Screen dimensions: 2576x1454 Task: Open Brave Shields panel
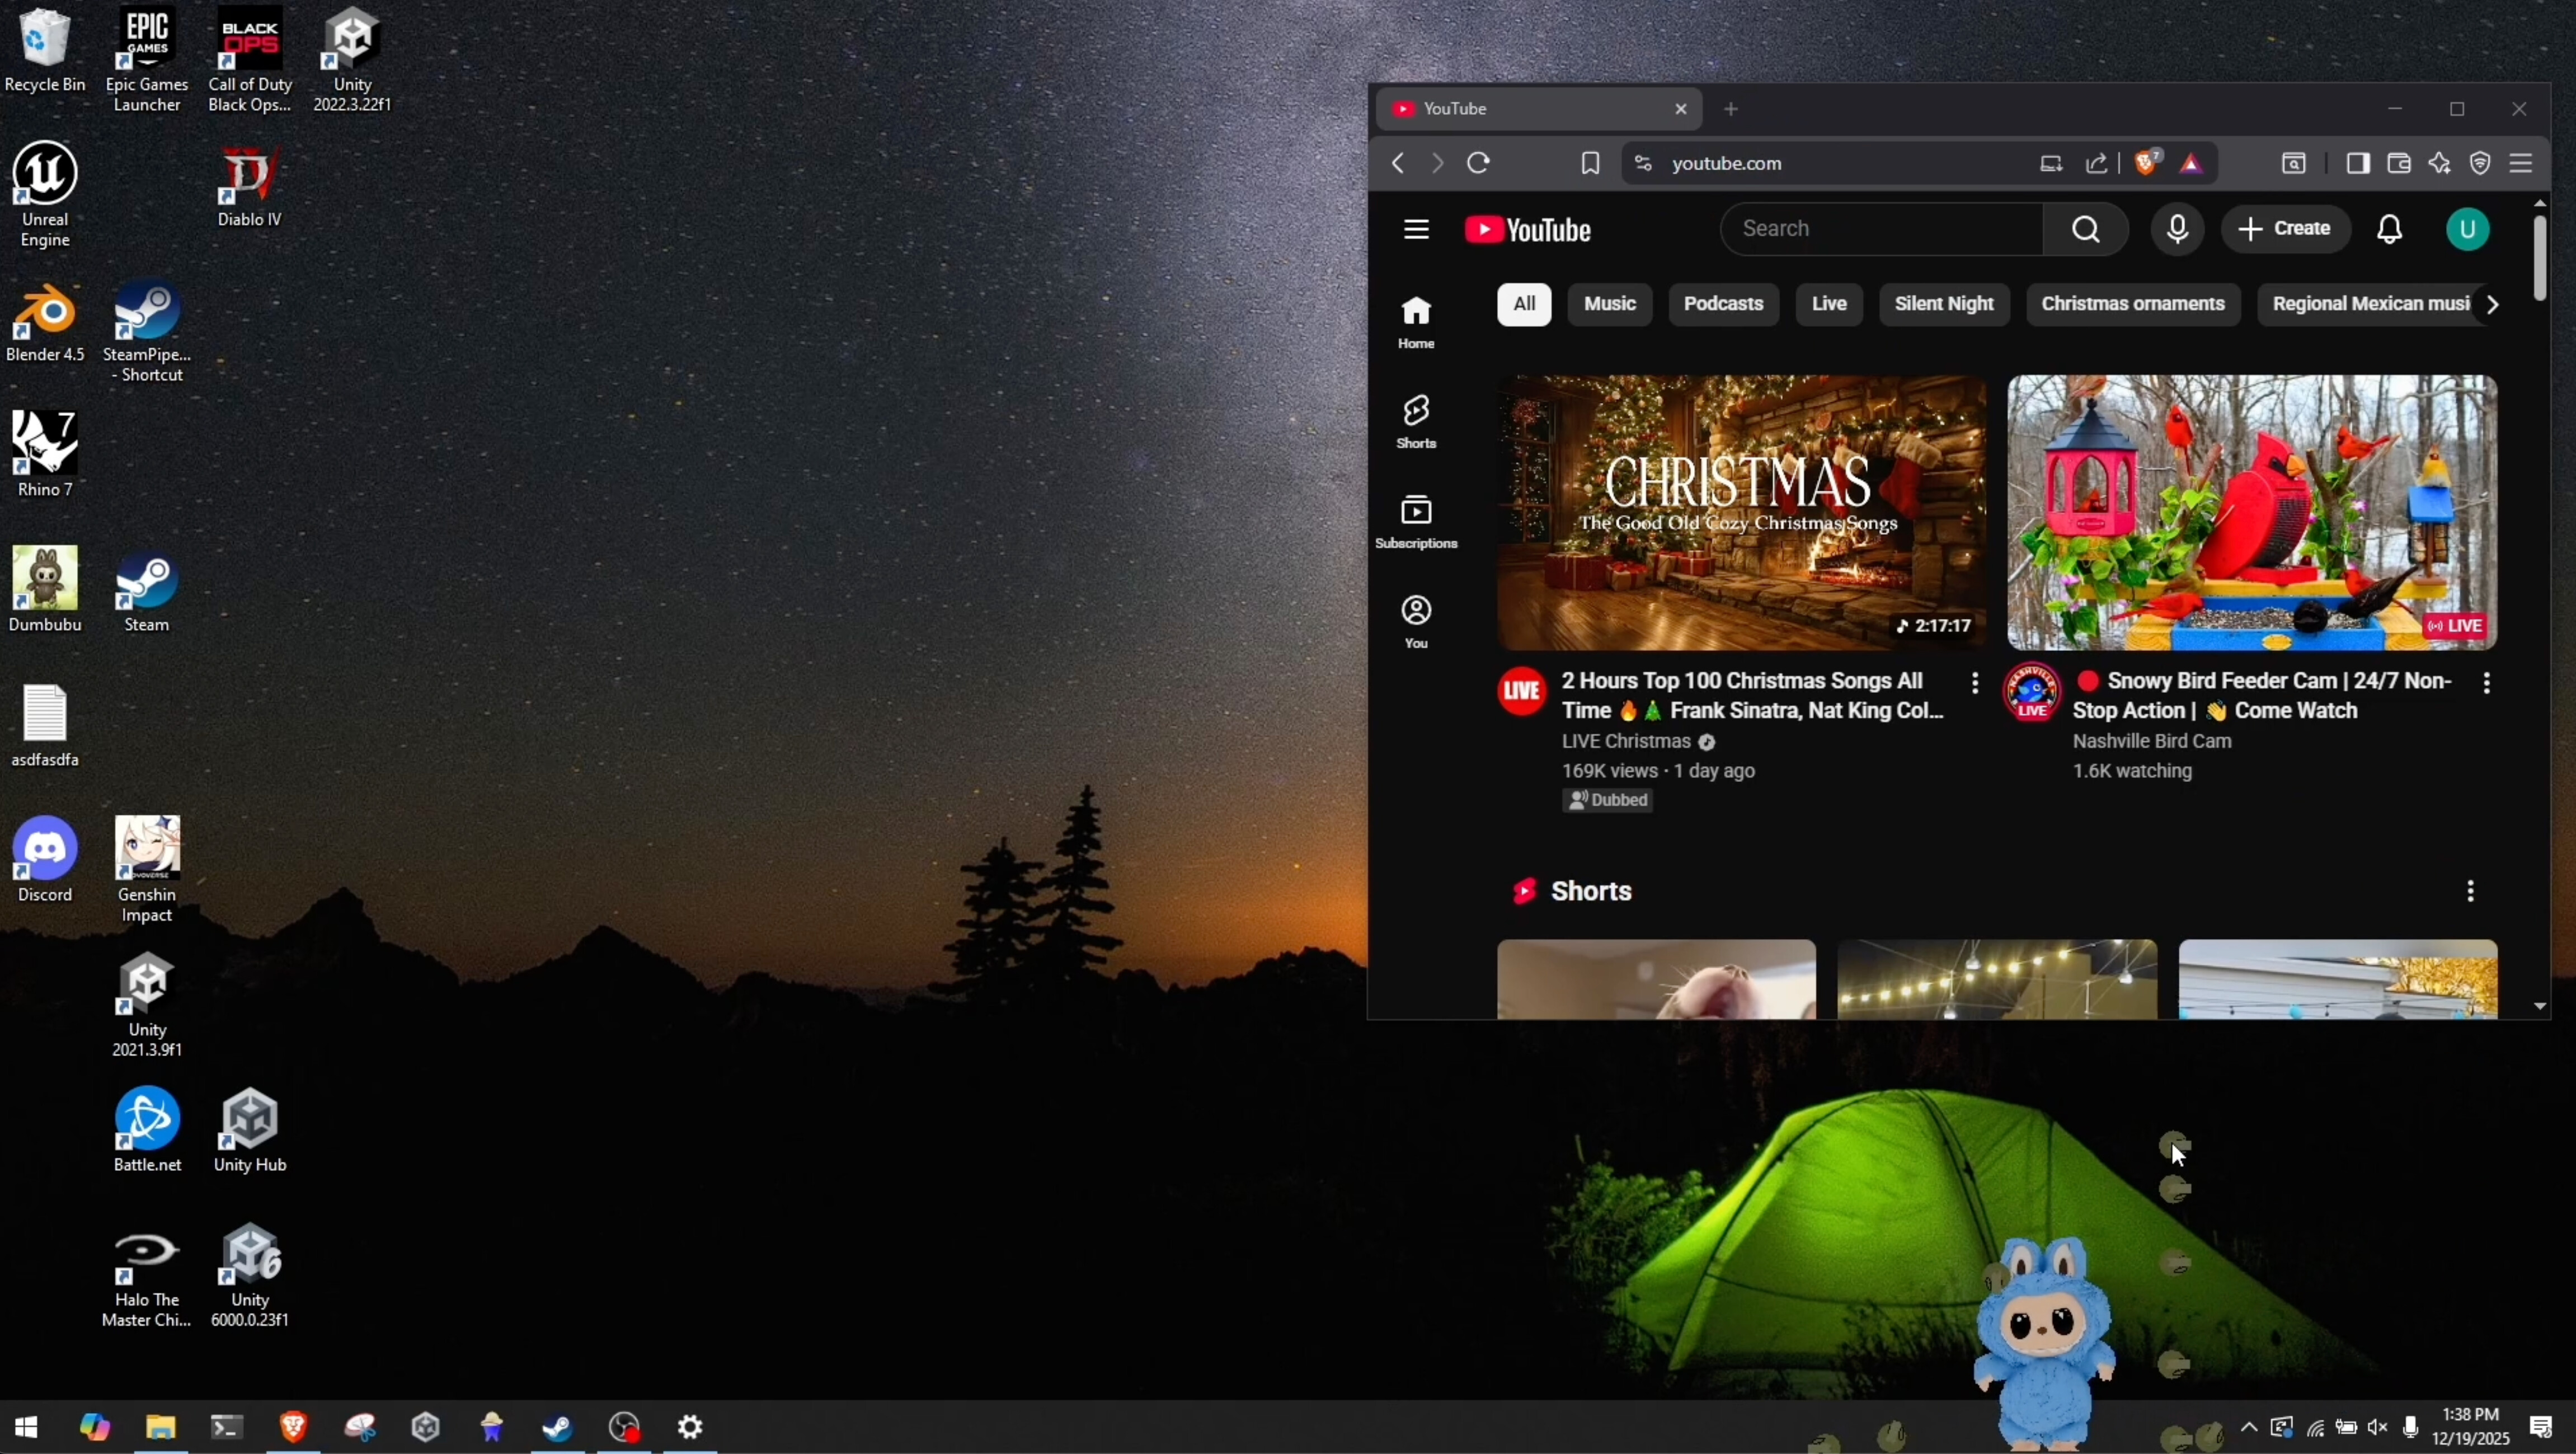(x=2146, y=163)
